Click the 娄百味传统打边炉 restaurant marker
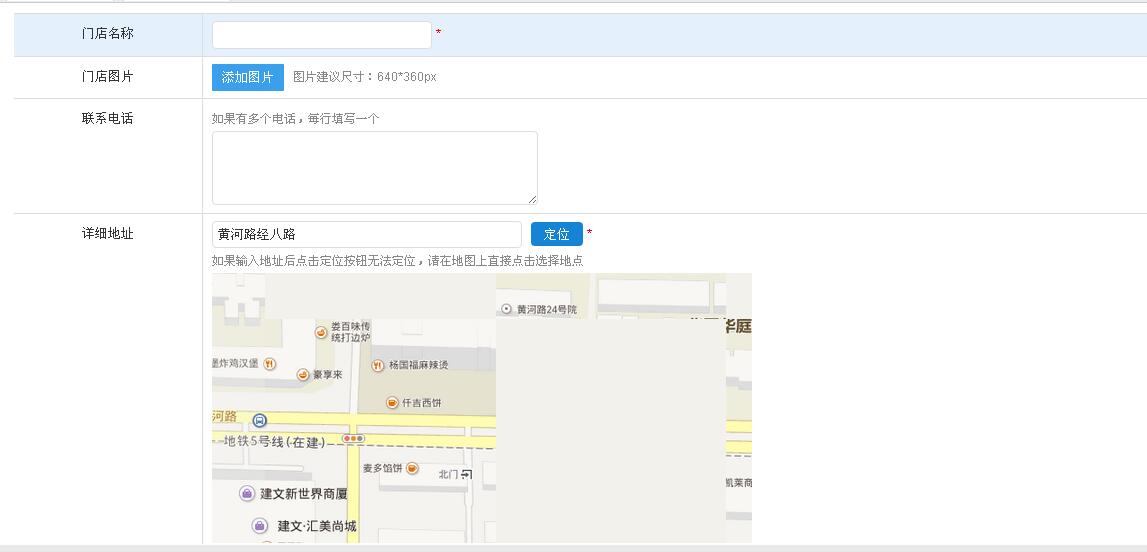This screenshot has width=1147, height=552. pyautogui.click(x=321, y=332)
